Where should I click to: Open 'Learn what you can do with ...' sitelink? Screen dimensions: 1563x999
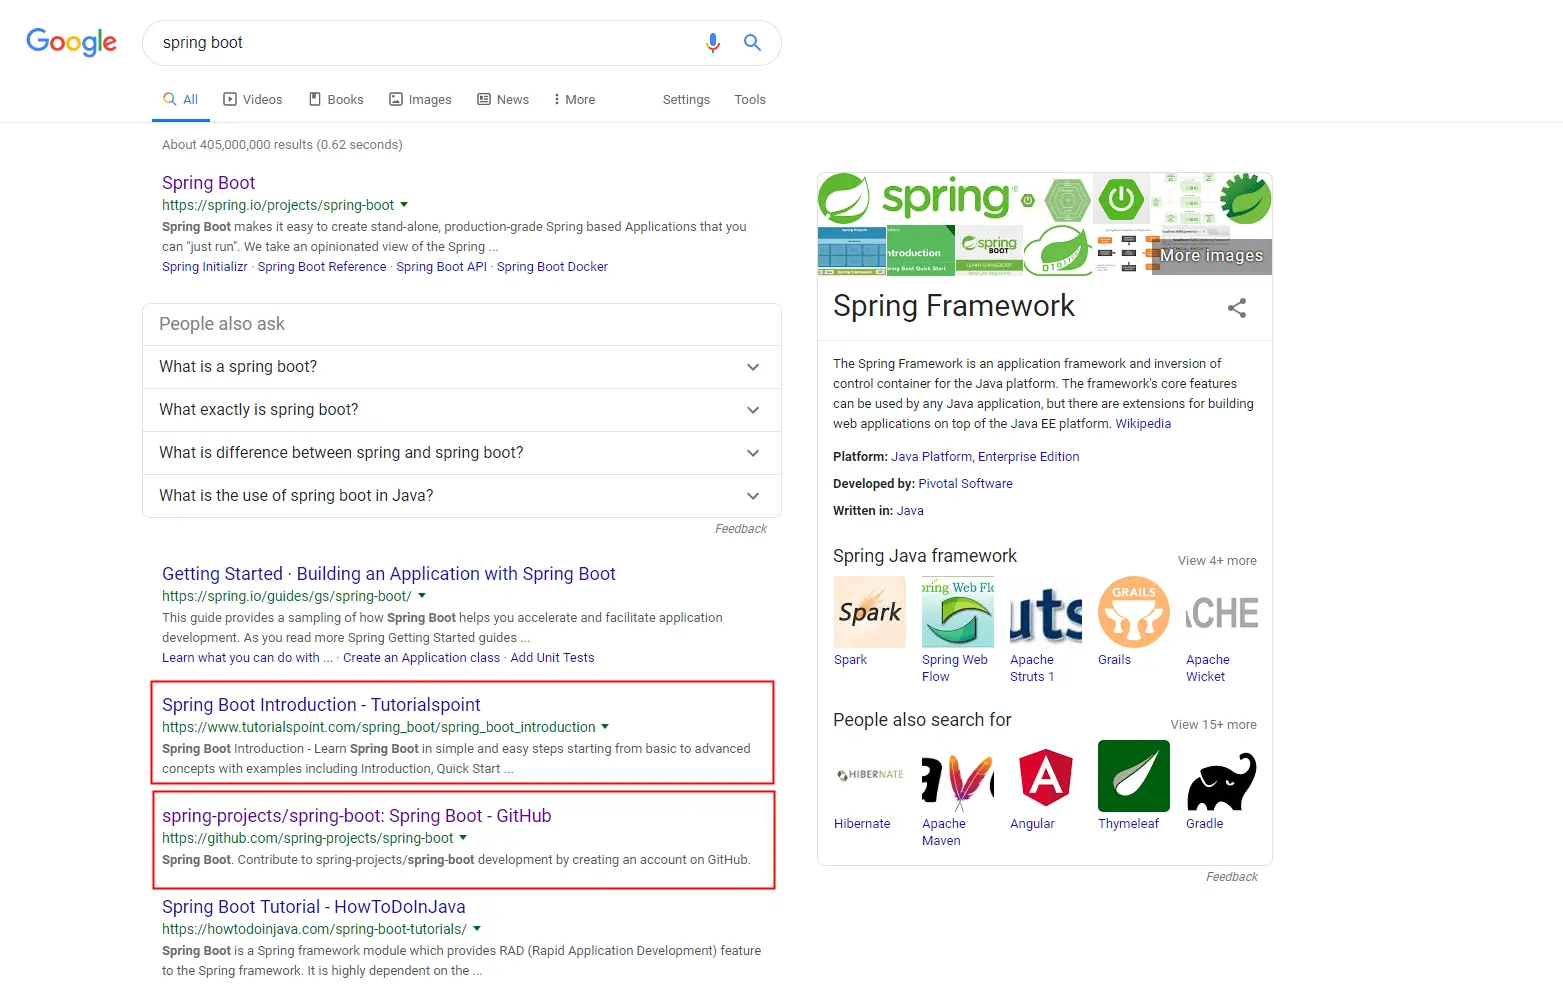[x=247, y=658]
